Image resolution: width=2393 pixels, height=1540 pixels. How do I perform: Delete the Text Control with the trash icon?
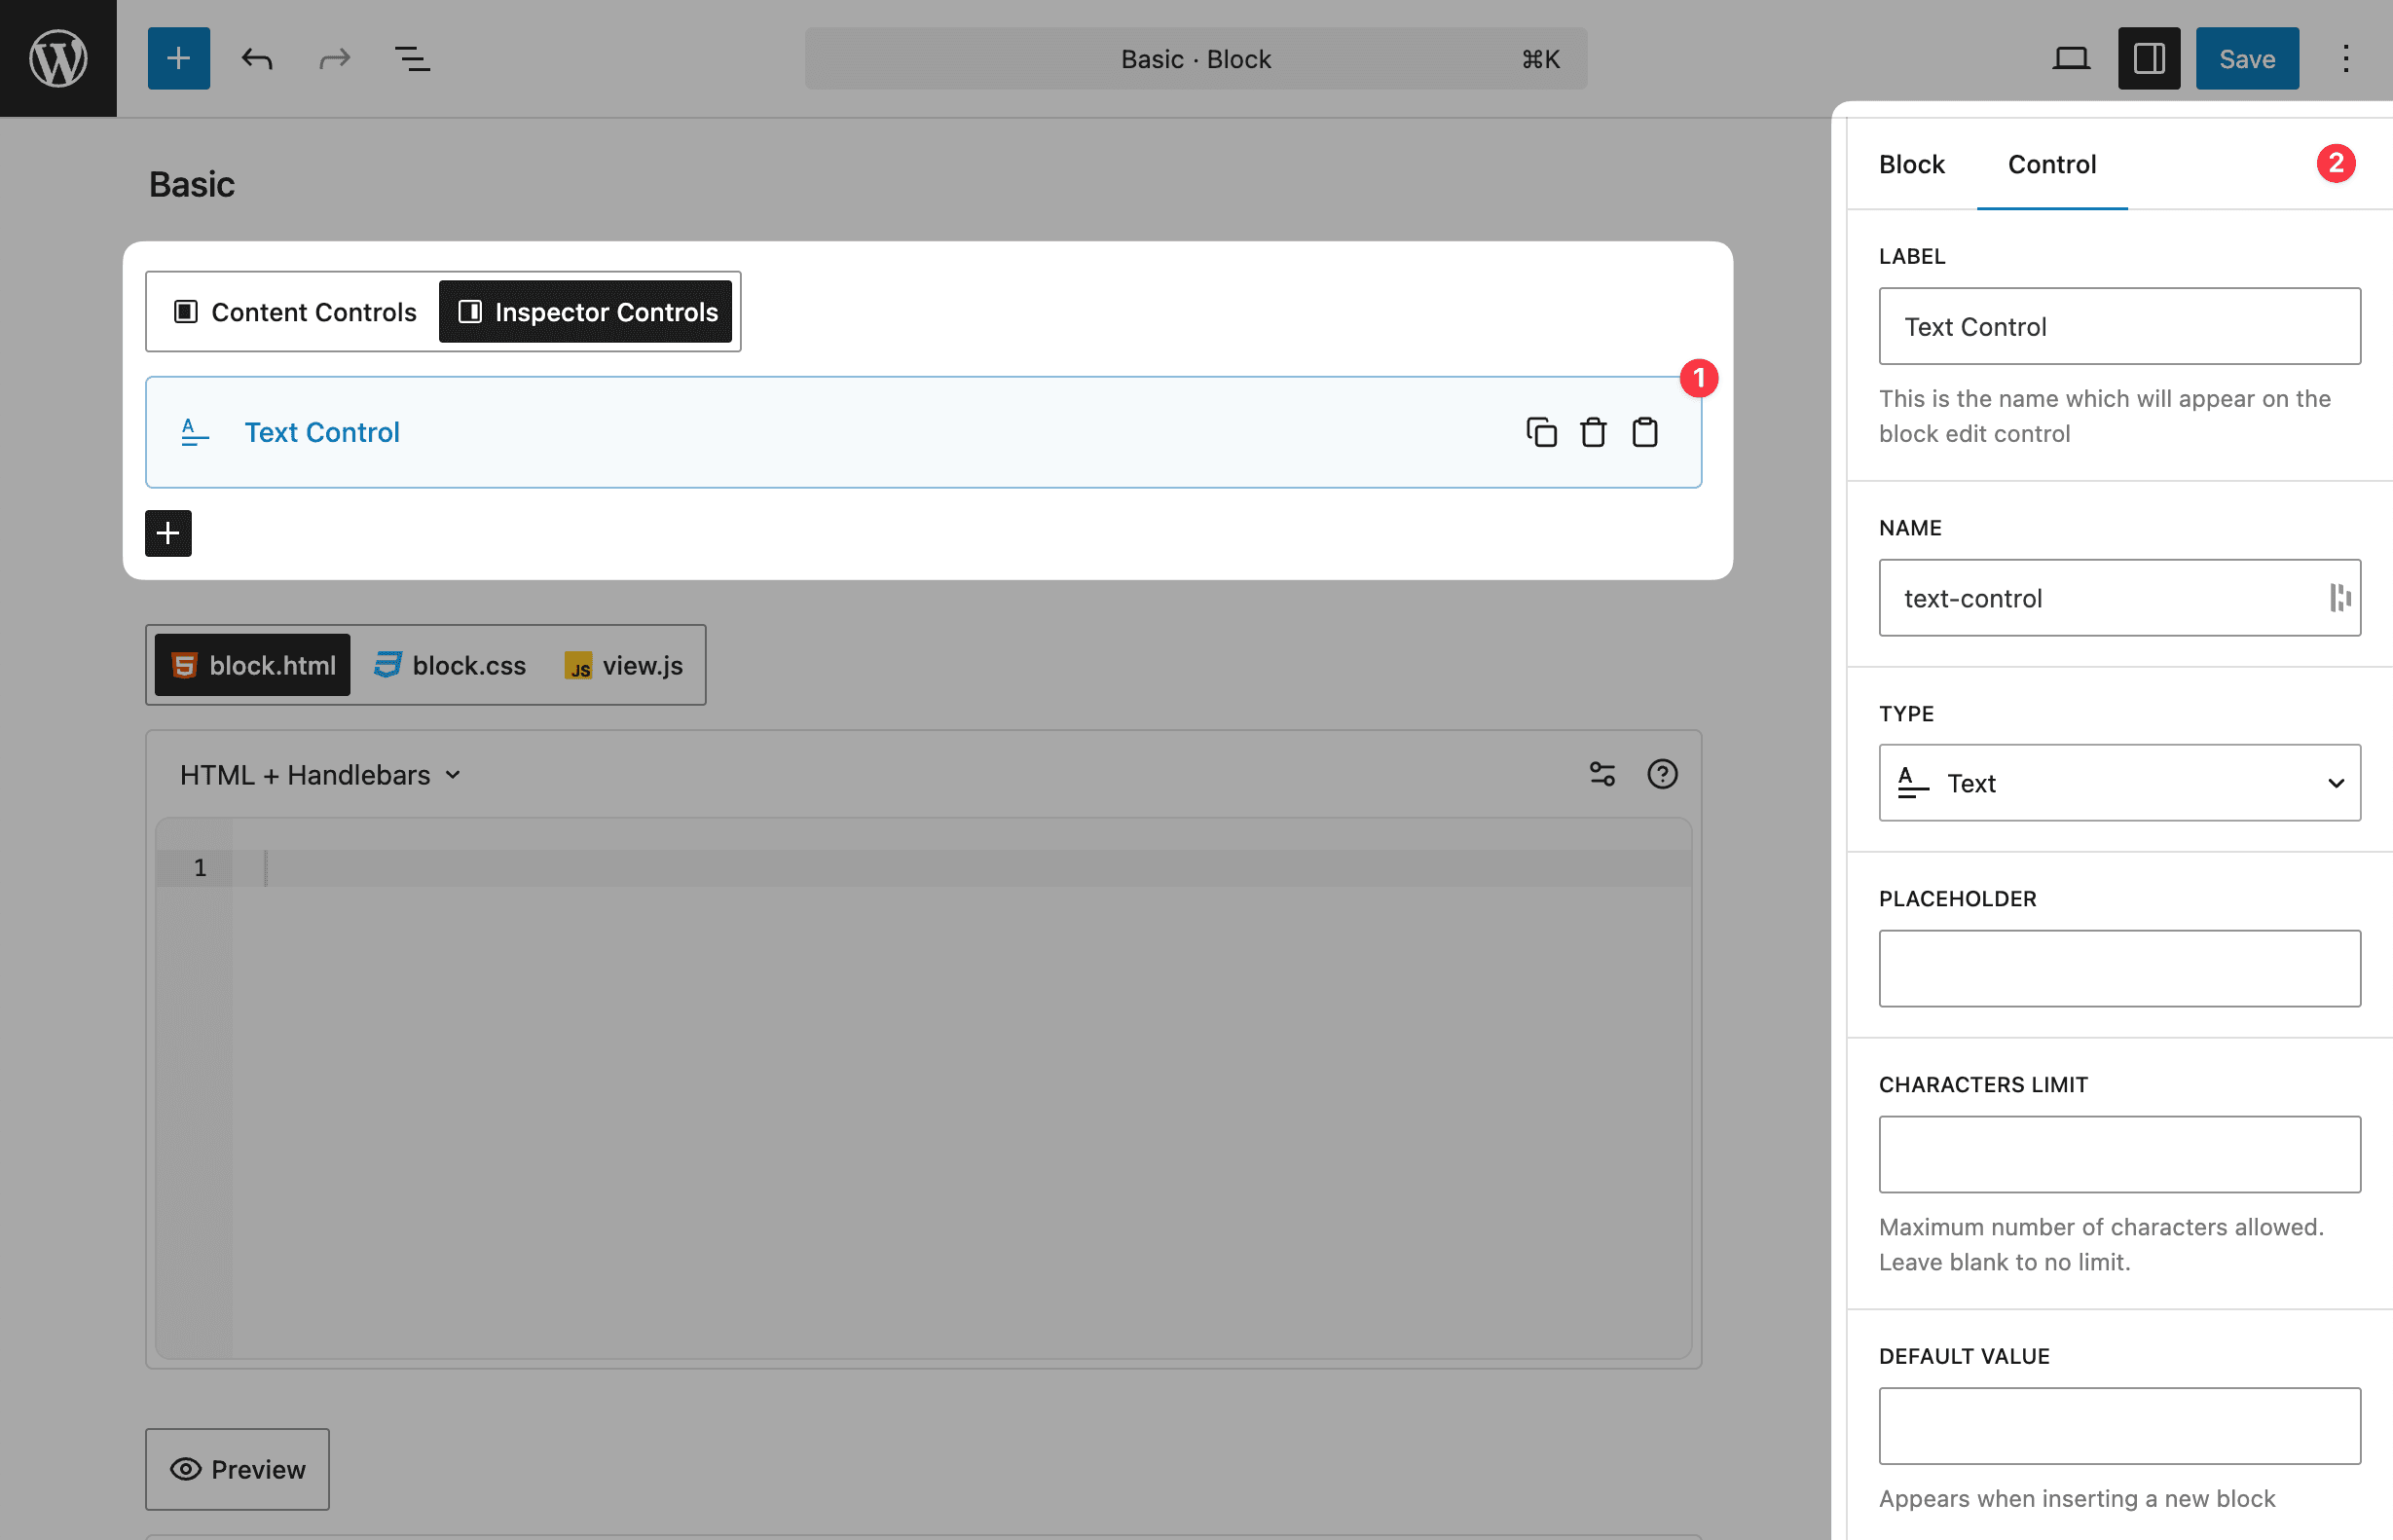click(x=1593, y=432)
